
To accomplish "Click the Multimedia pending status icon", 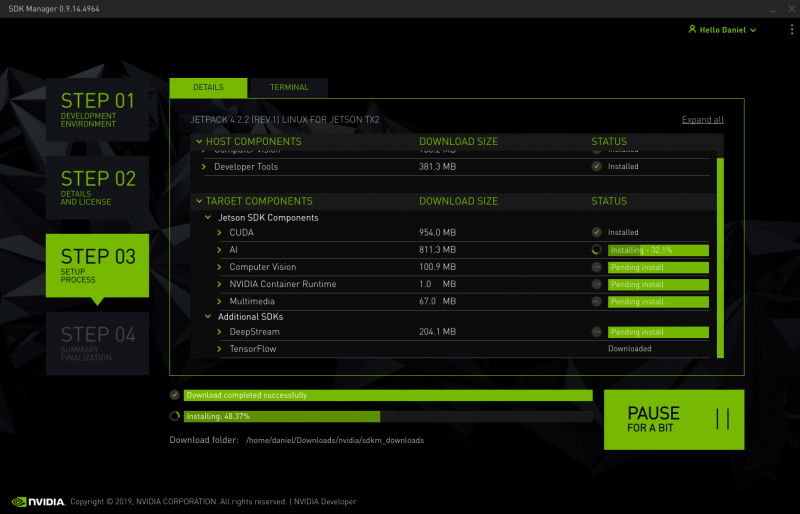I will tap(596, 301).
